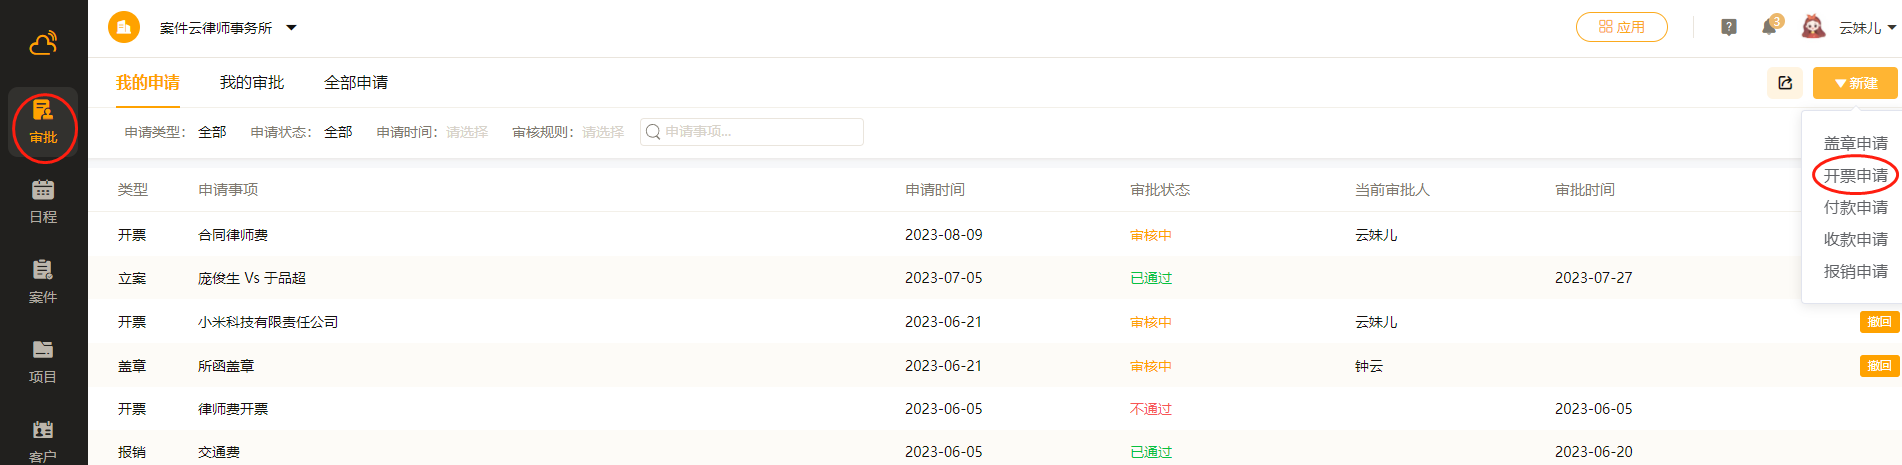This screenshot has height=465, width=1902.
Task: Select 报销申请 from the new menu
Action: 1855,272
